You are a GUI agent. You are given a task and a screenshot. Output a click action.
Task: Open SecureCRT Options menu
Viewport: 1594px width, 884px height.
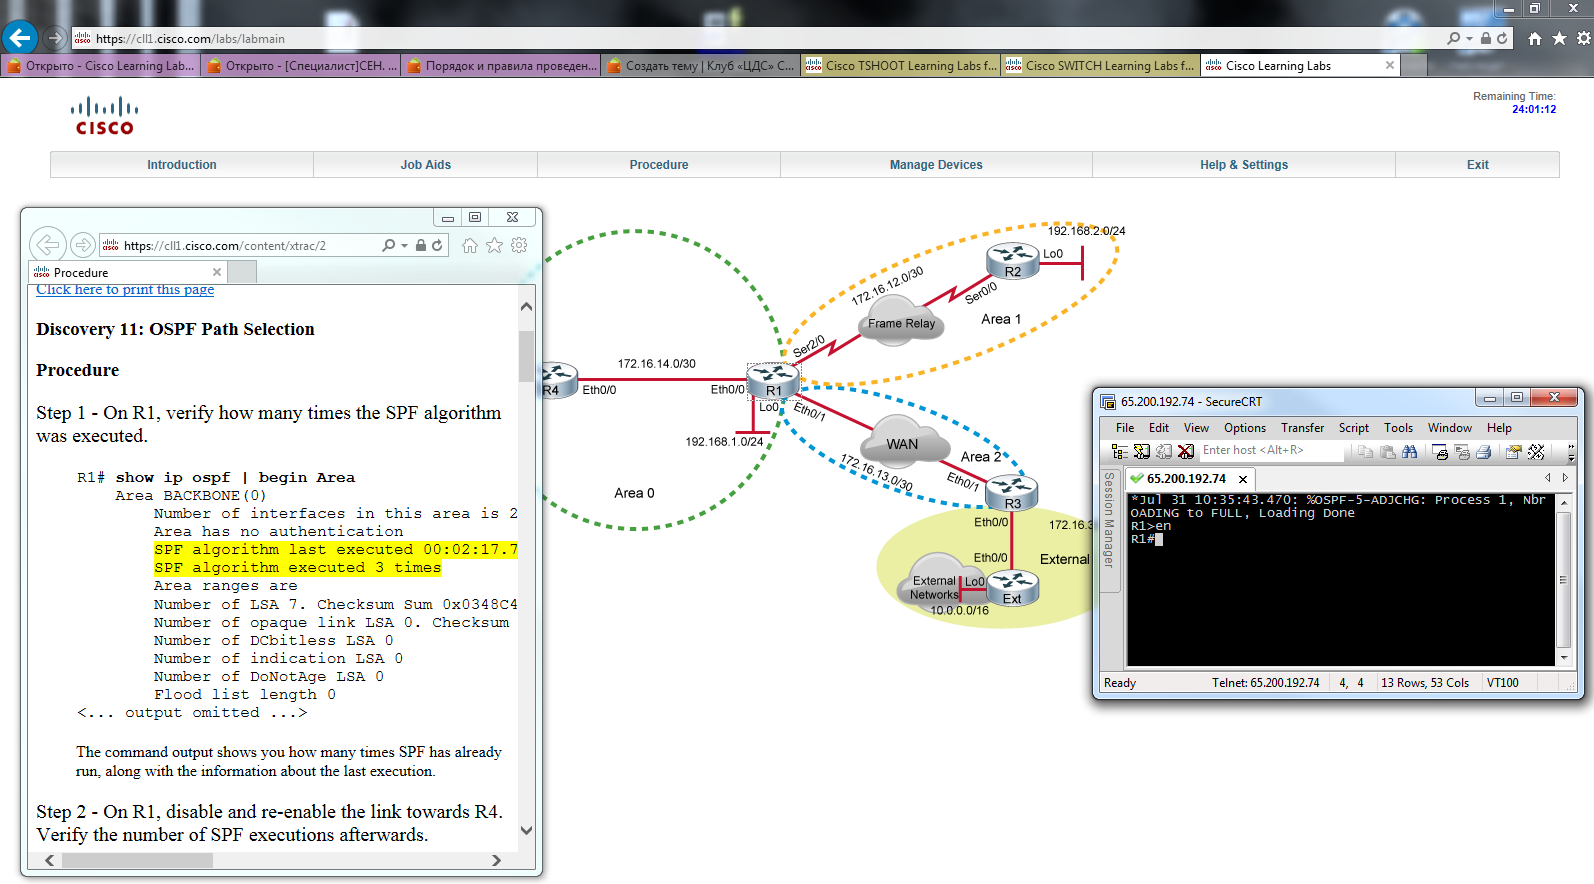(1245, 428)
